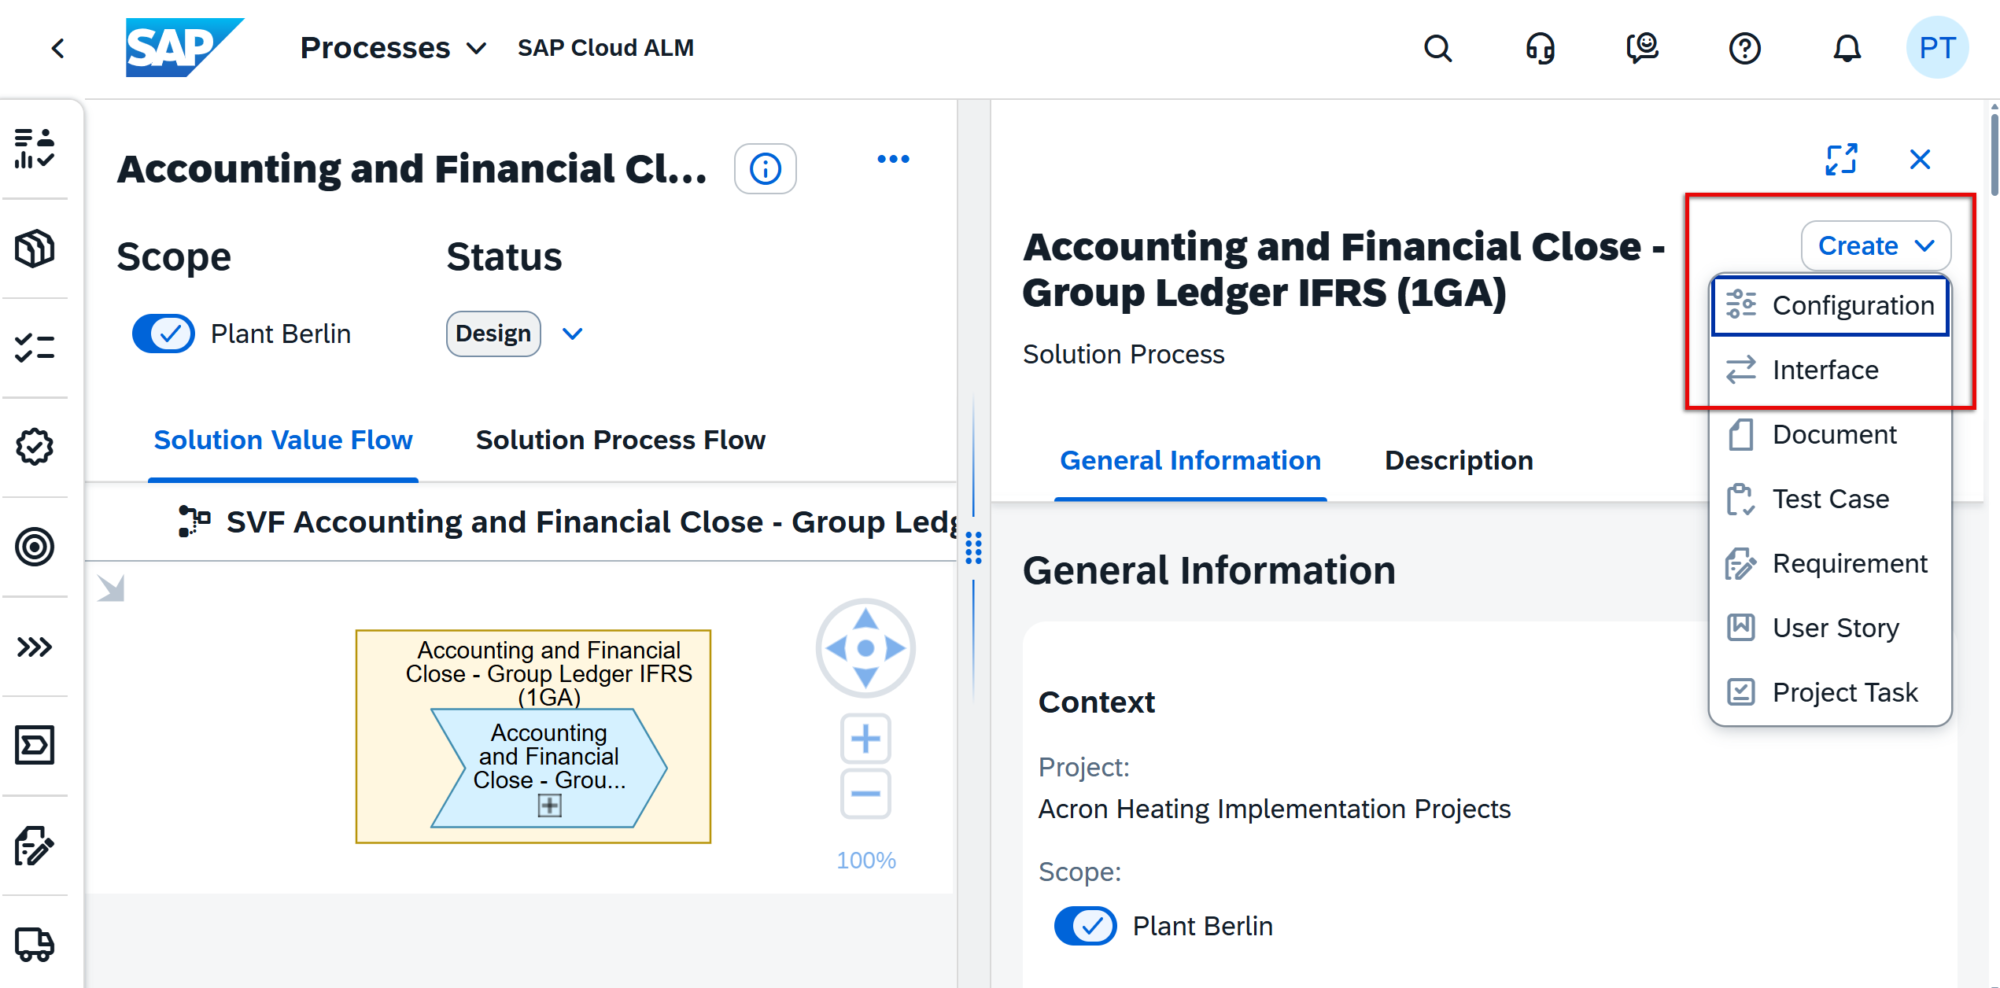Open the help question mark icon
2000x988 pixels.
pyautogui.click(x=1744, y=48)
